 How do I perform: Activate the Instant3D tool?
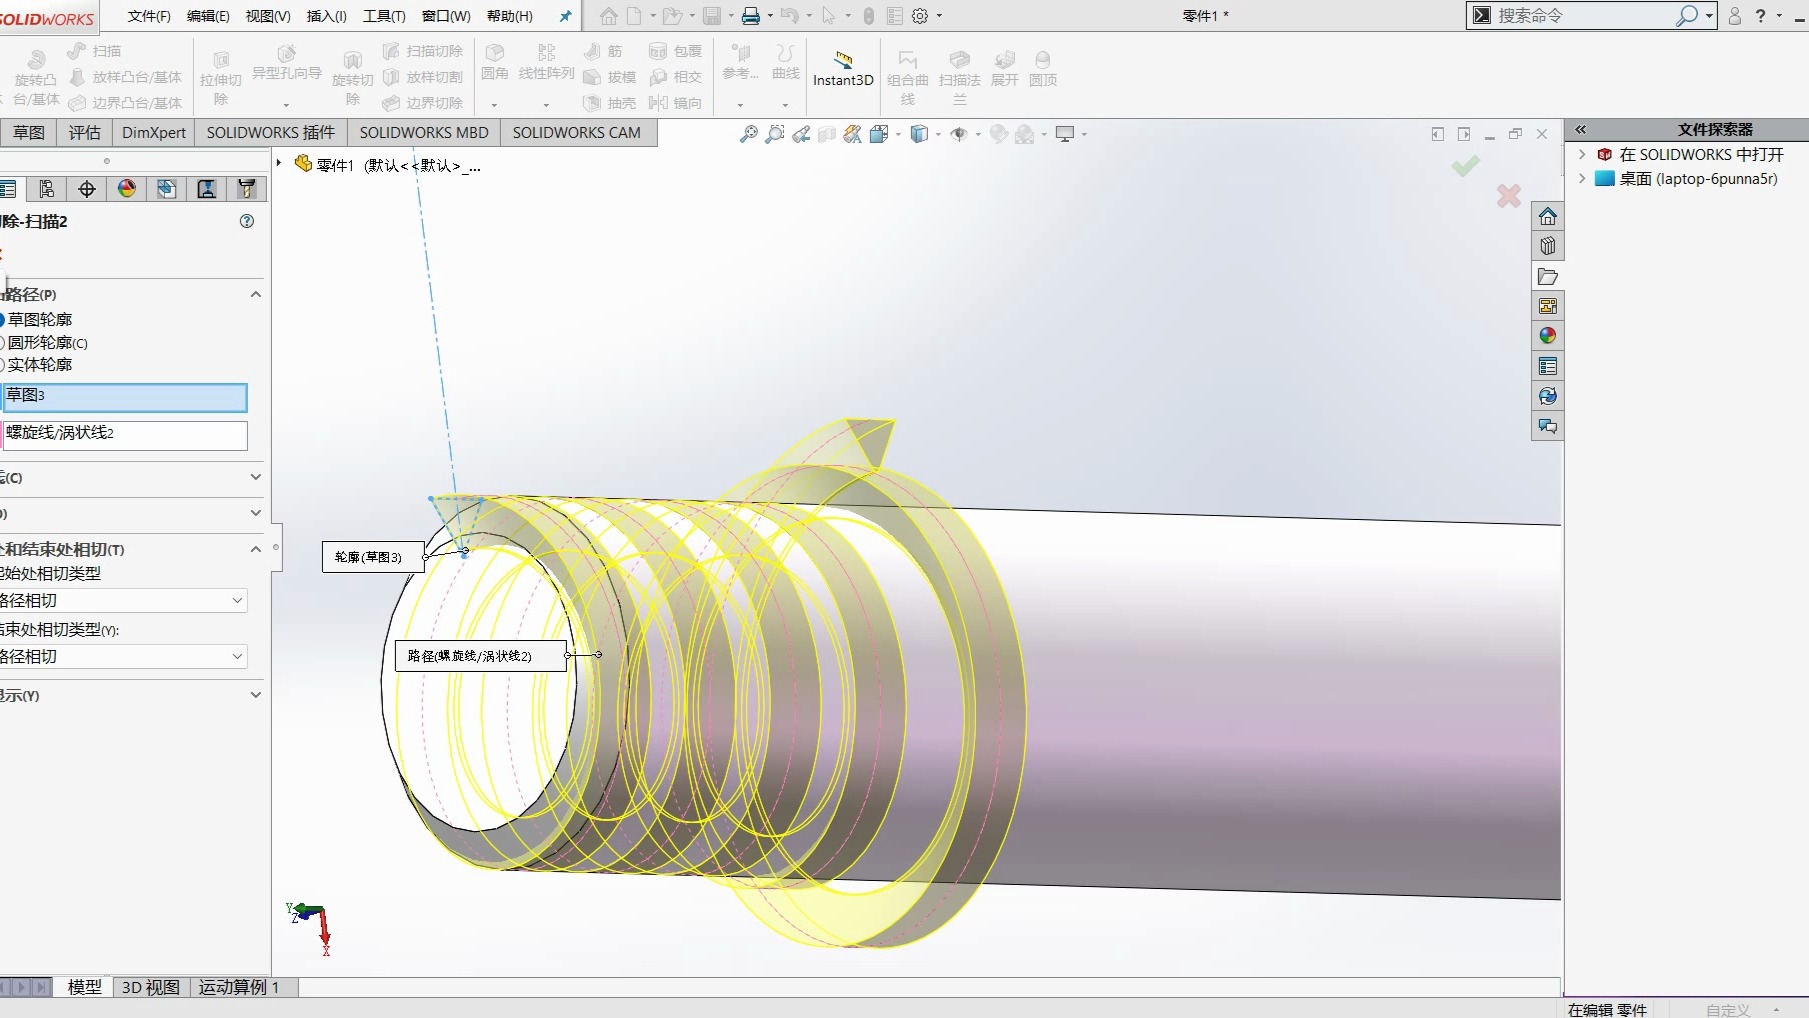click(x=842, y=70)
